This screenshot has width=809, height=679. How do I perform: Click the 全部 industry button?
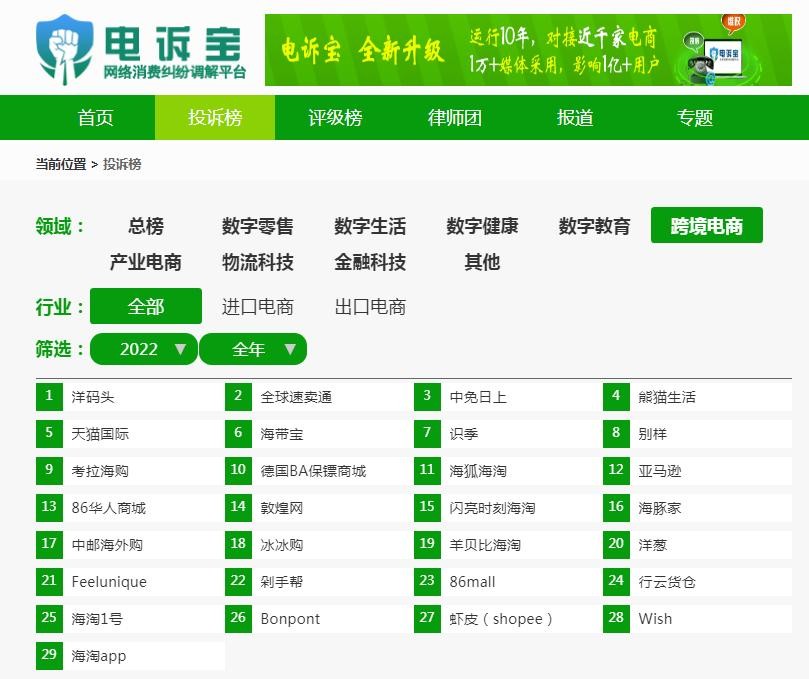pyautogui.click(x=146, y=307)
